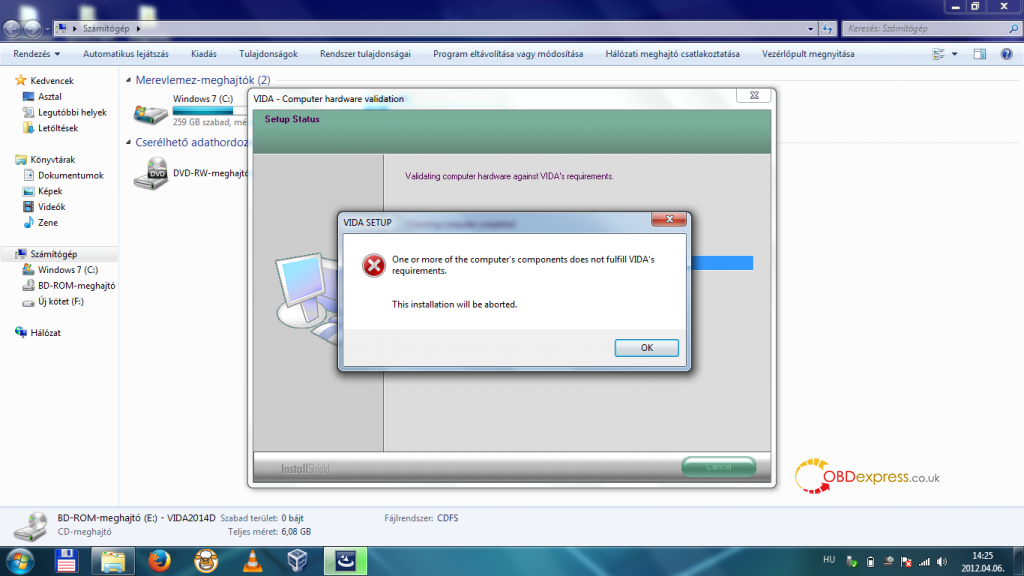The image size is (1024, 576).
Task: Open the VirtualBox cube icon on the taskbar
Action: pos(298,562)
